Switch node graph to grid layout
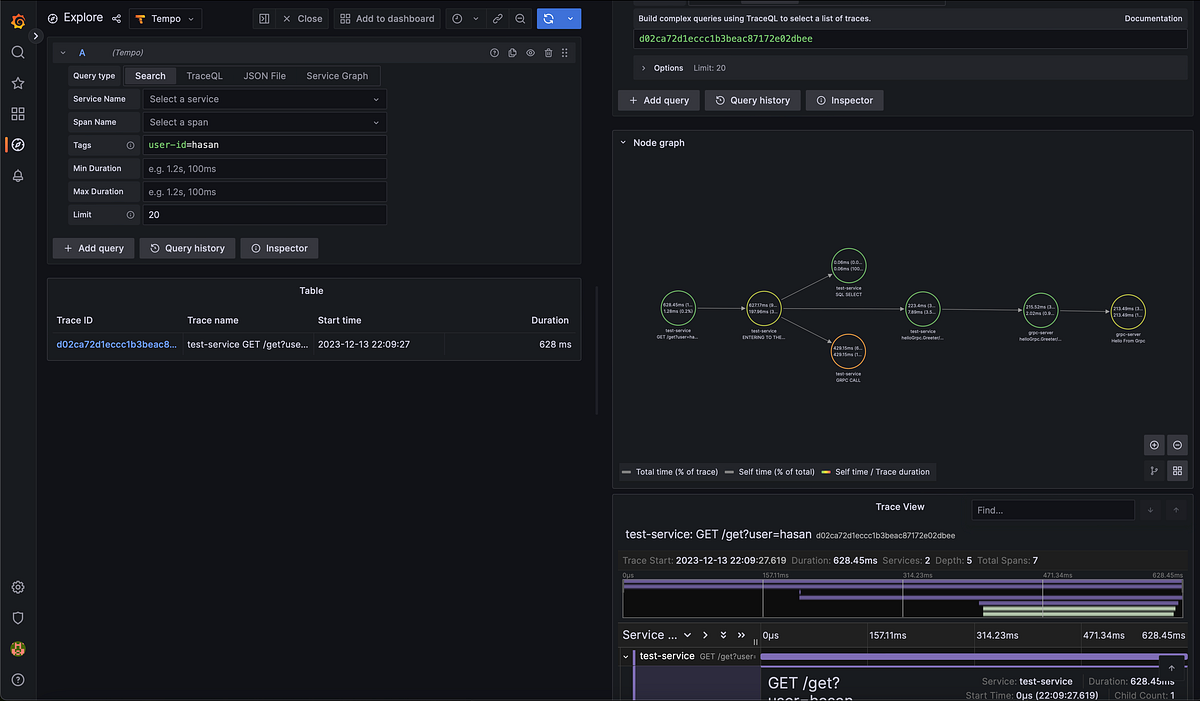Image resolution: width=1200 pixels, height=701 pixels. [x=1177, y=471]
